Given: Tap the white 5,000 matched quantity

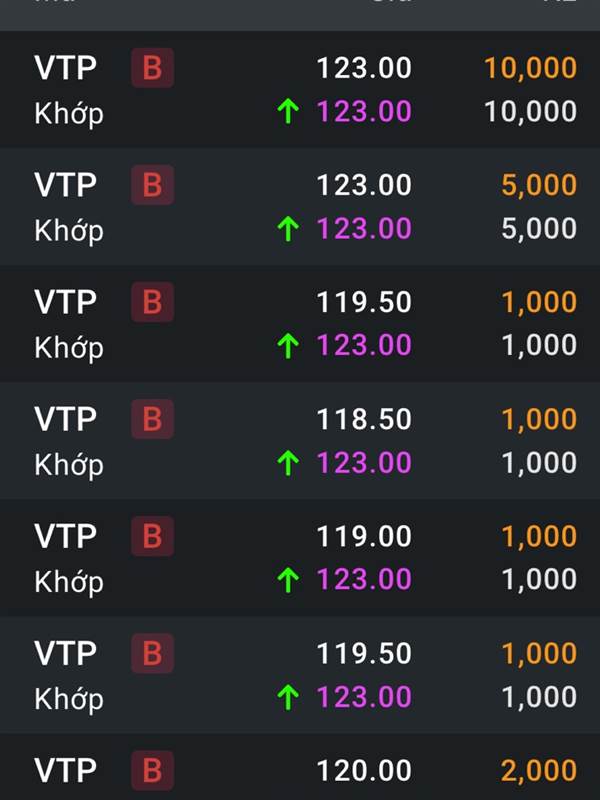Looking at the screenshot, I should pyautogui.click(x=539, y=229).
